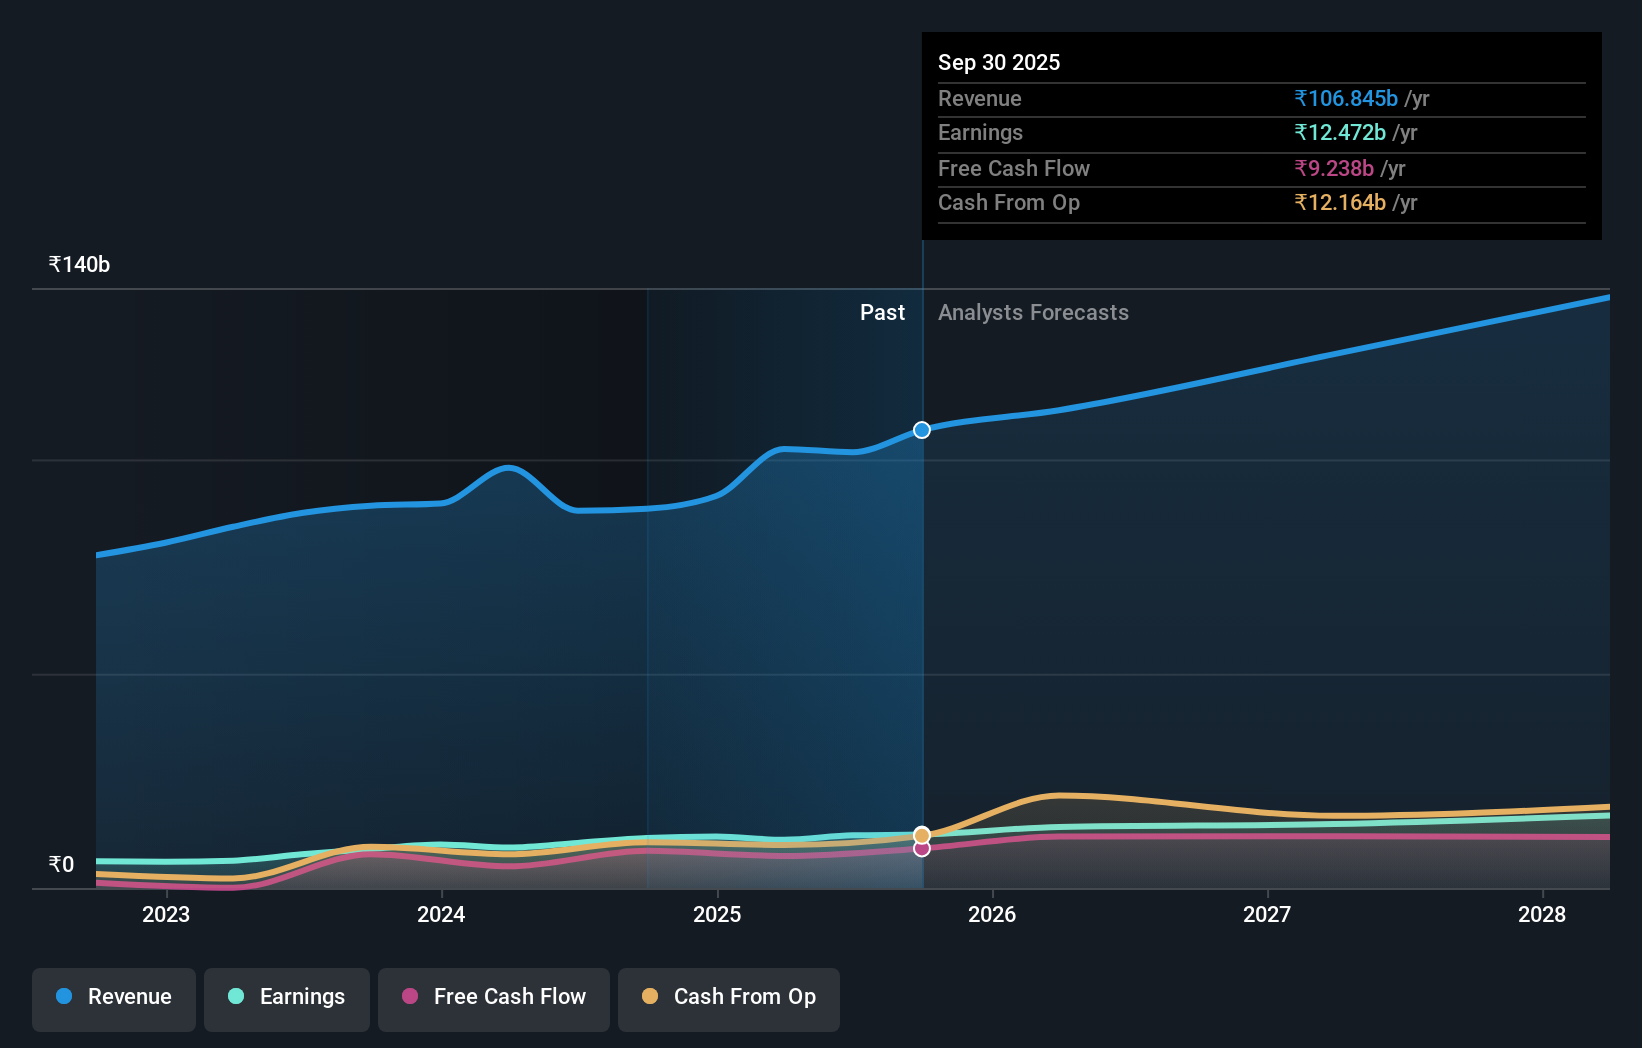The height and width of the screenshot is (1048, 1642).
Task: Select the yellow Cash From Op chart marker
Action: point(921,833)
